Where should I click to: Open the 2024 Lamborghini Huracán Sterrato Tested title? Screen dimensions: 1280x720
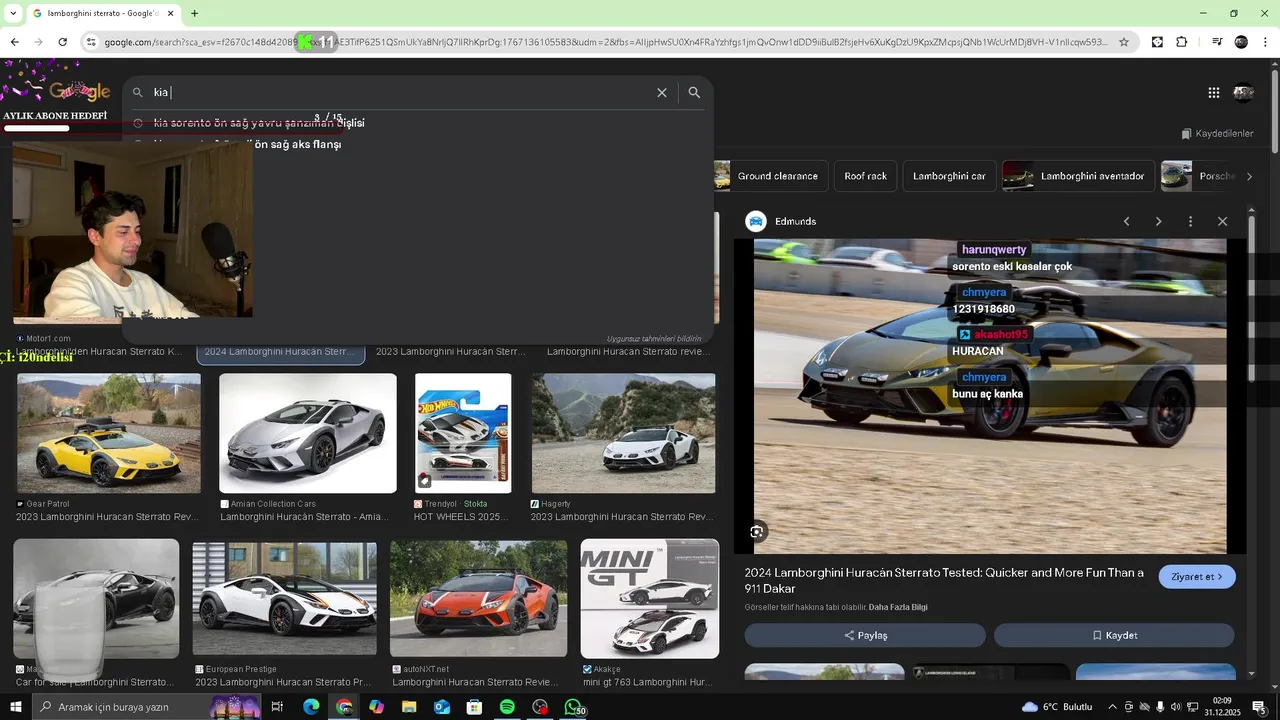pos(944,580)
